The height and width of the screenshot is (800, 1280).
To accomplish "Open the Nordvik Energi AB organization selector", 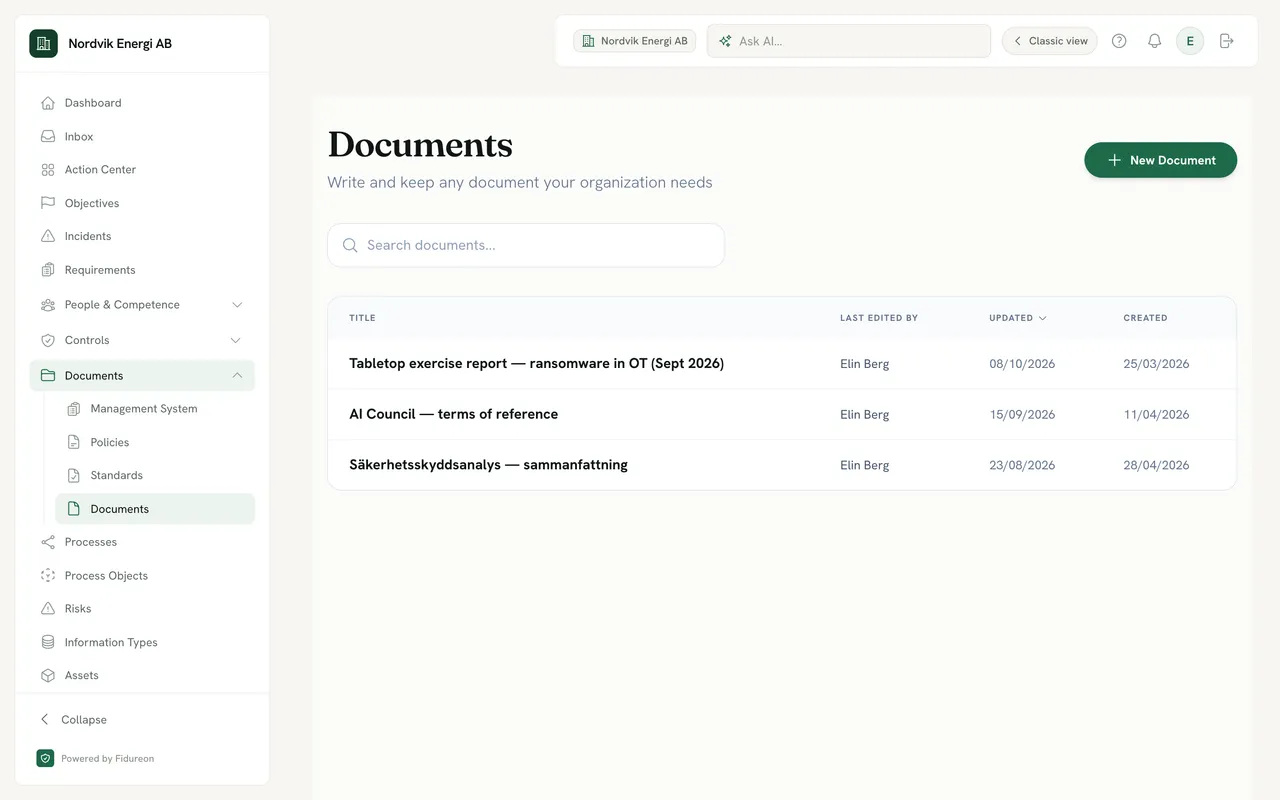I will (634, 41).
